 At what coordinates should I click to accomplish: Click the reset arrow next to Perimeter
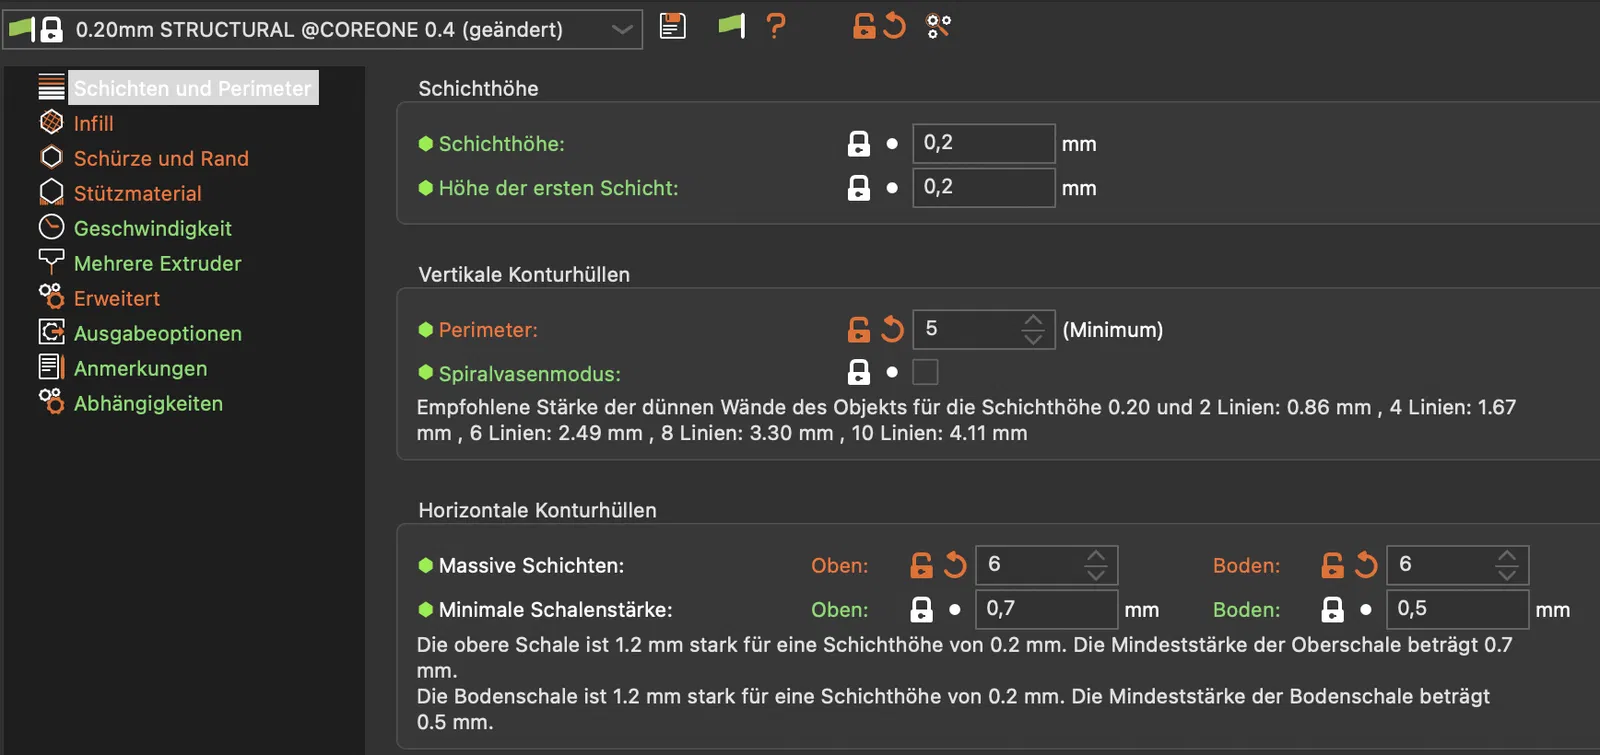(892, 329)
